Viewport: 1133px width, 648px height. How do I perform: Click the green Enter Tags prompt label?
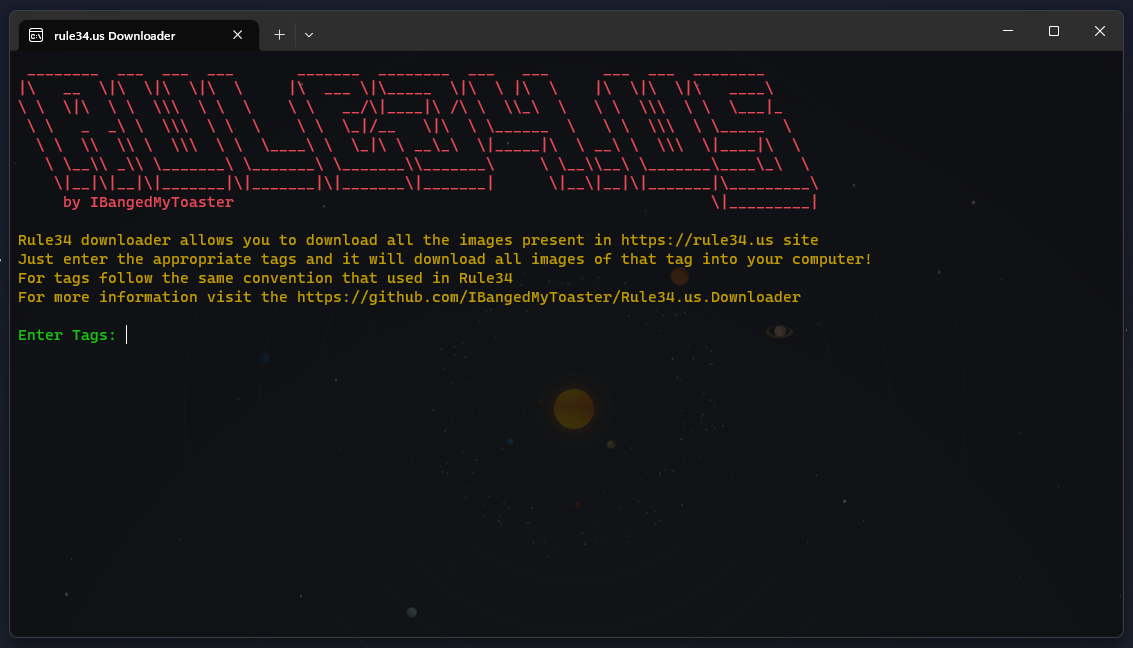click(x=64, y=334)
